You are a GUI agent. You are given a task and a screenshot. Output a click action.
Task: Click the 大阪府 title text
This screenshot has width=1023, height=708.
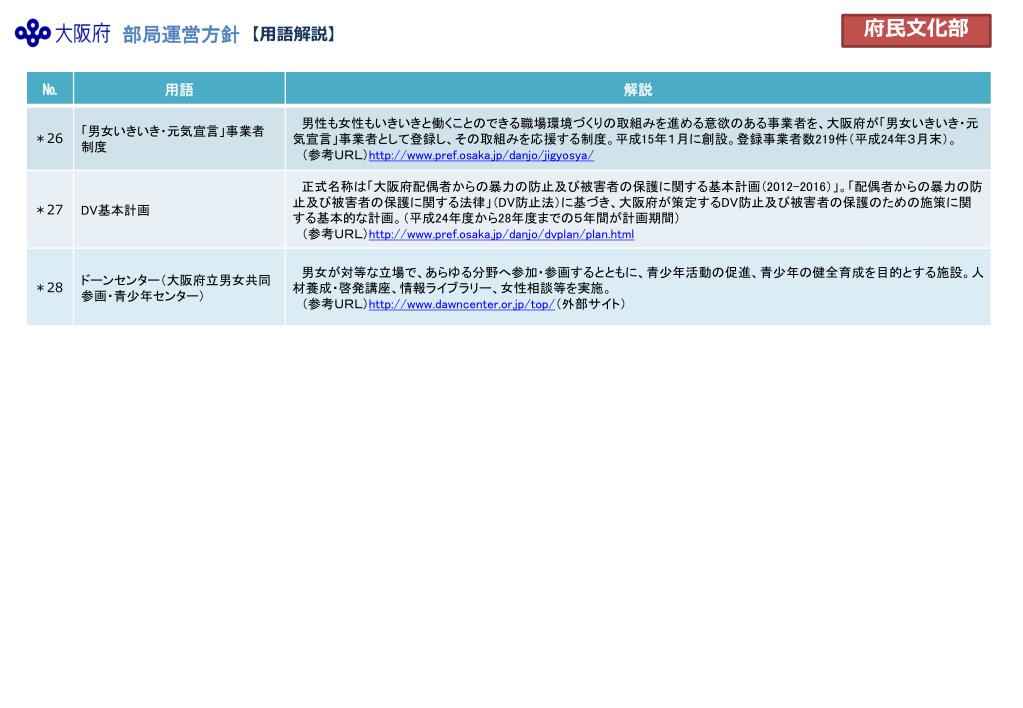pos(83,34)
